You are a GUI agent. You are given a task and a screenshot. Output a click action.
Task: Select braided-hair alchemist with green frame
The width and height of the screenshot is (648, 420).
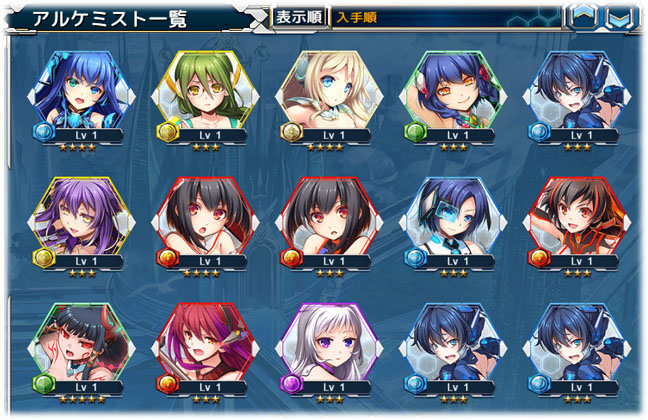coord(453,91)
